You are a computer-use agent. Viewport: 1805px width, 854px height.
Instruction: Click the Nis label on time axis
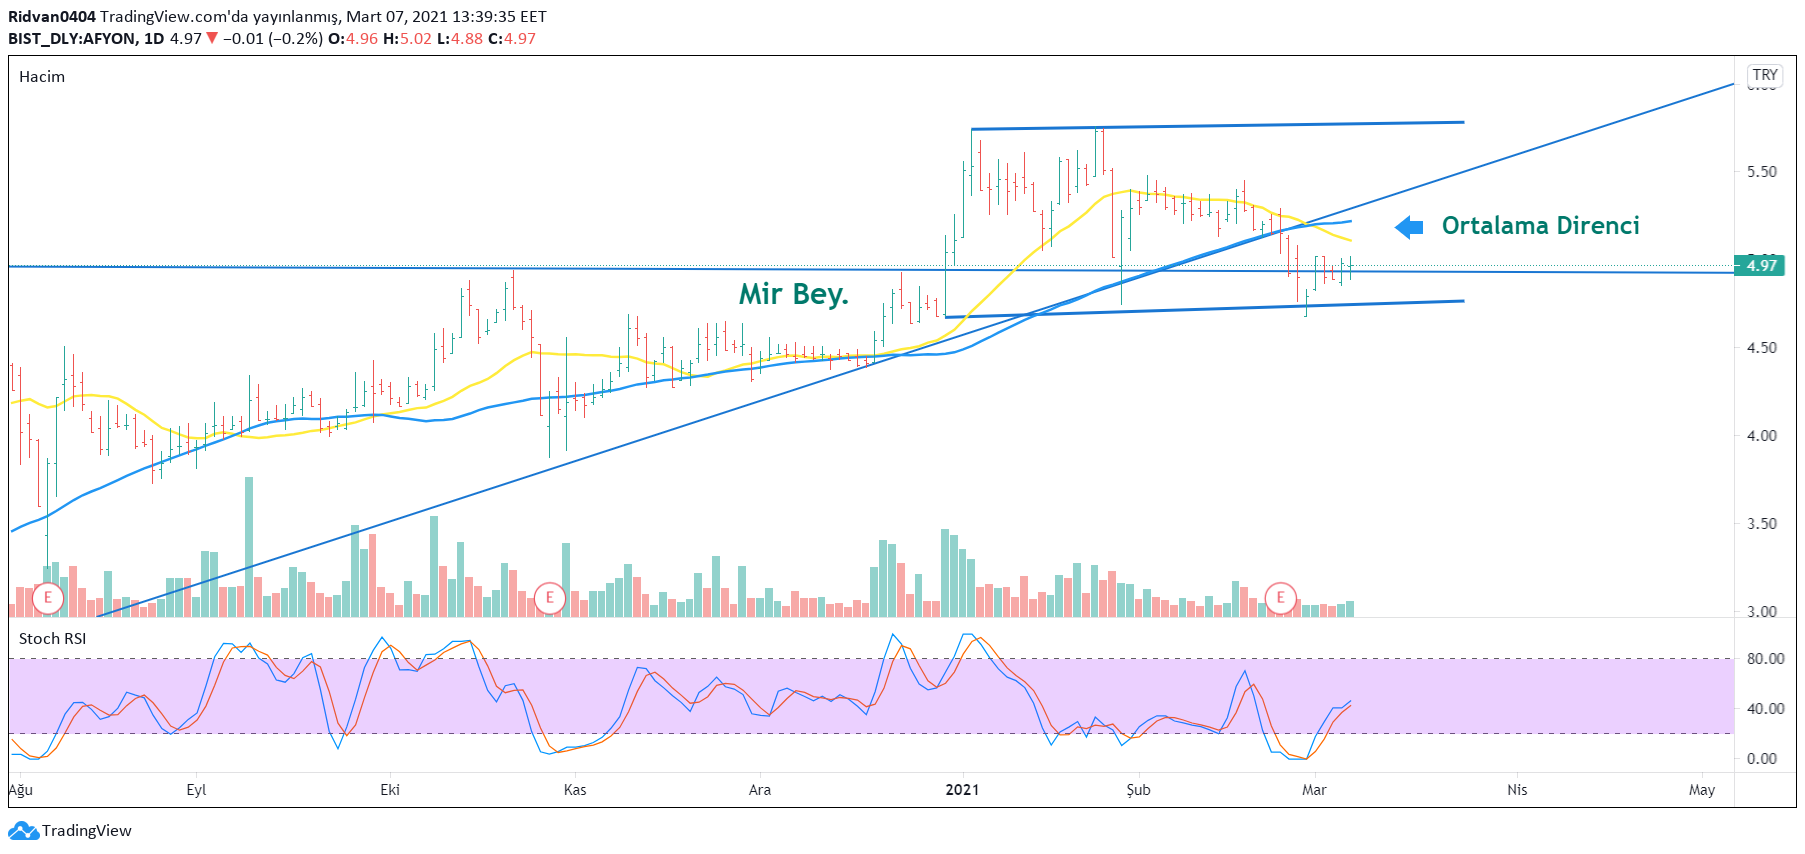click(1517, 790)
